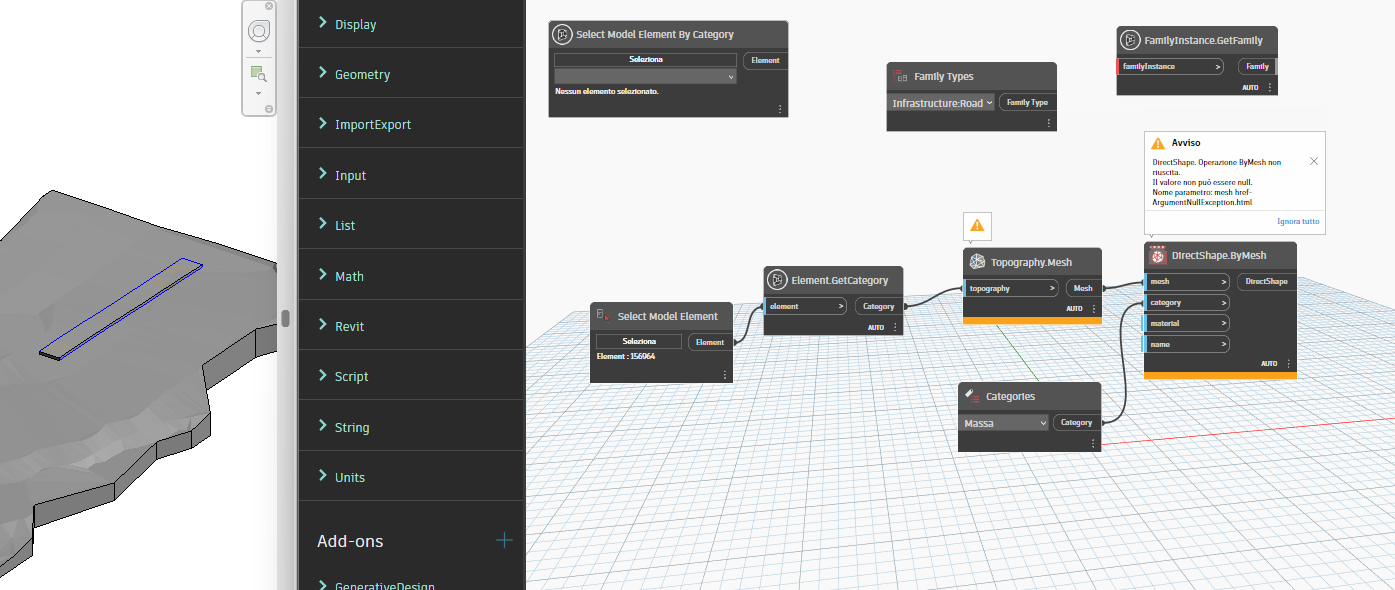The height and width of the screenshot is (590, 1395).
Task: Close the Revit navigation bar
Action: click(x=269, y=6)
